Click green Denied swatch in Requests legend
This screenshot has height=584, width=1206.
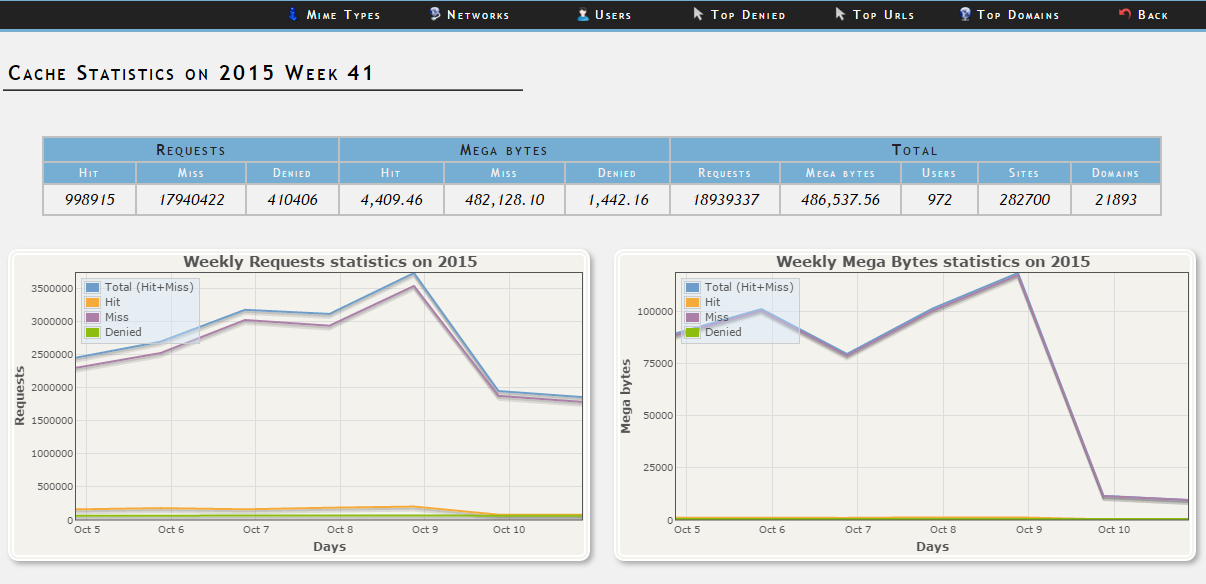pos(92,332)
